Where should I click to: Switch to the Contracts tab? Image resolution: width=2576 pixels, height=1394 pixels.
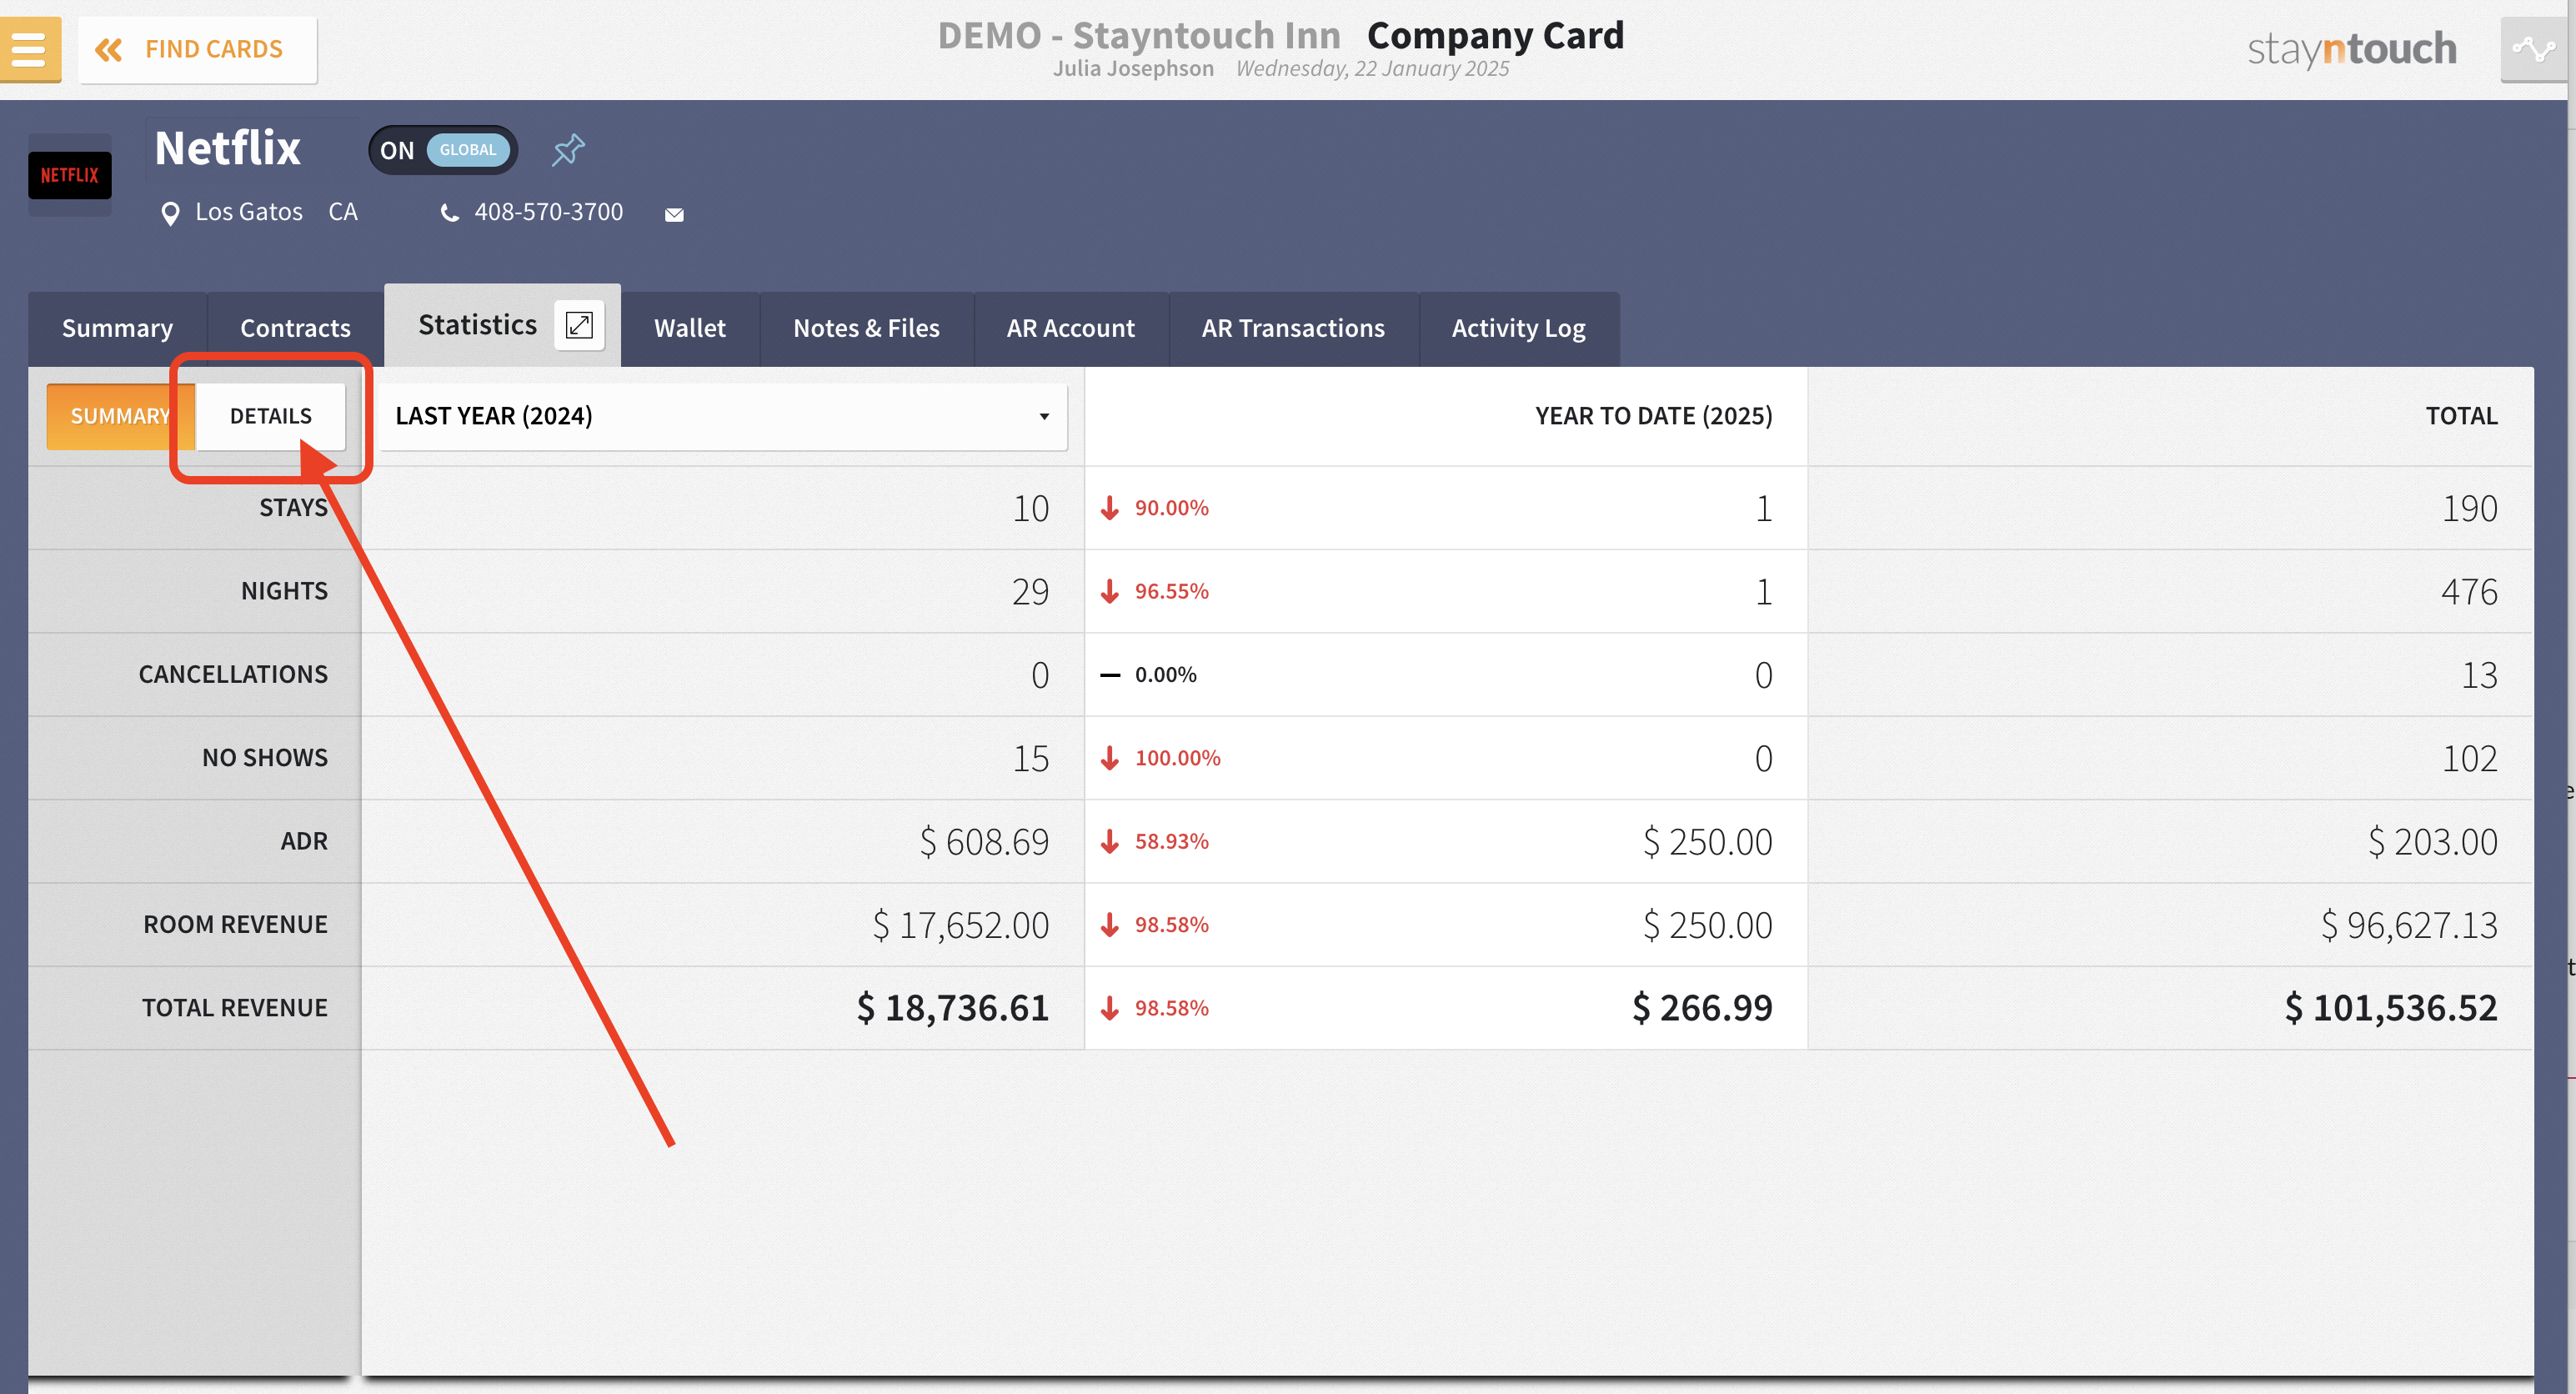point(295,328)
